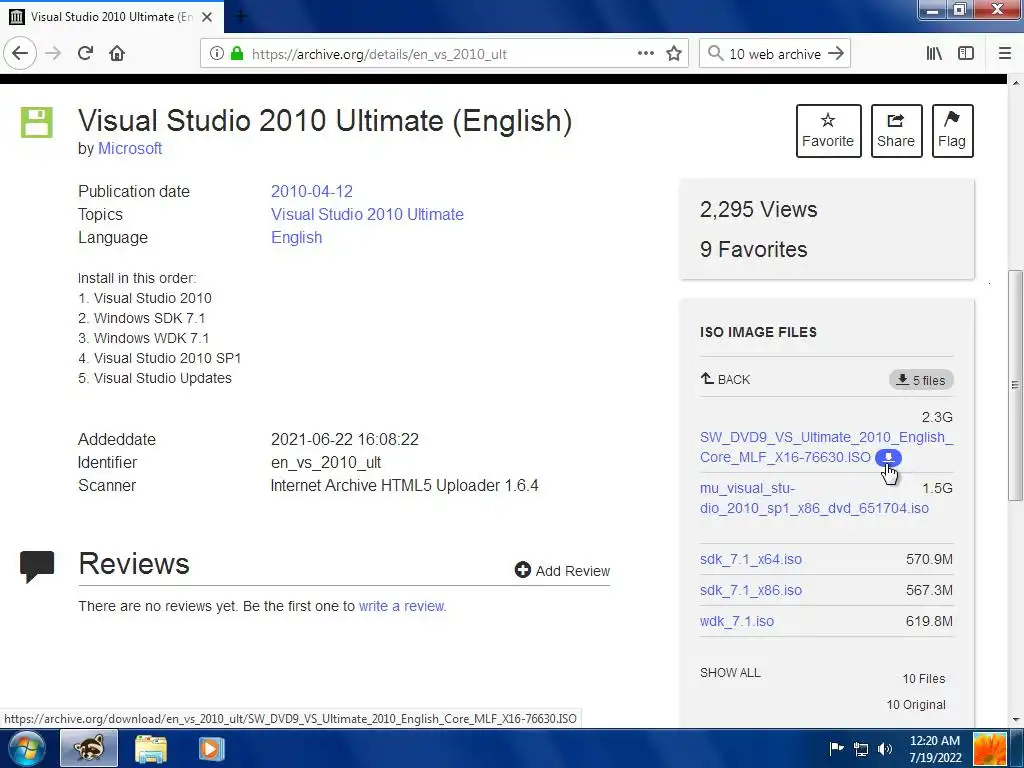Click the '2,295 Views' text
Screen dimensions: 1024x768
pos(758,210)
